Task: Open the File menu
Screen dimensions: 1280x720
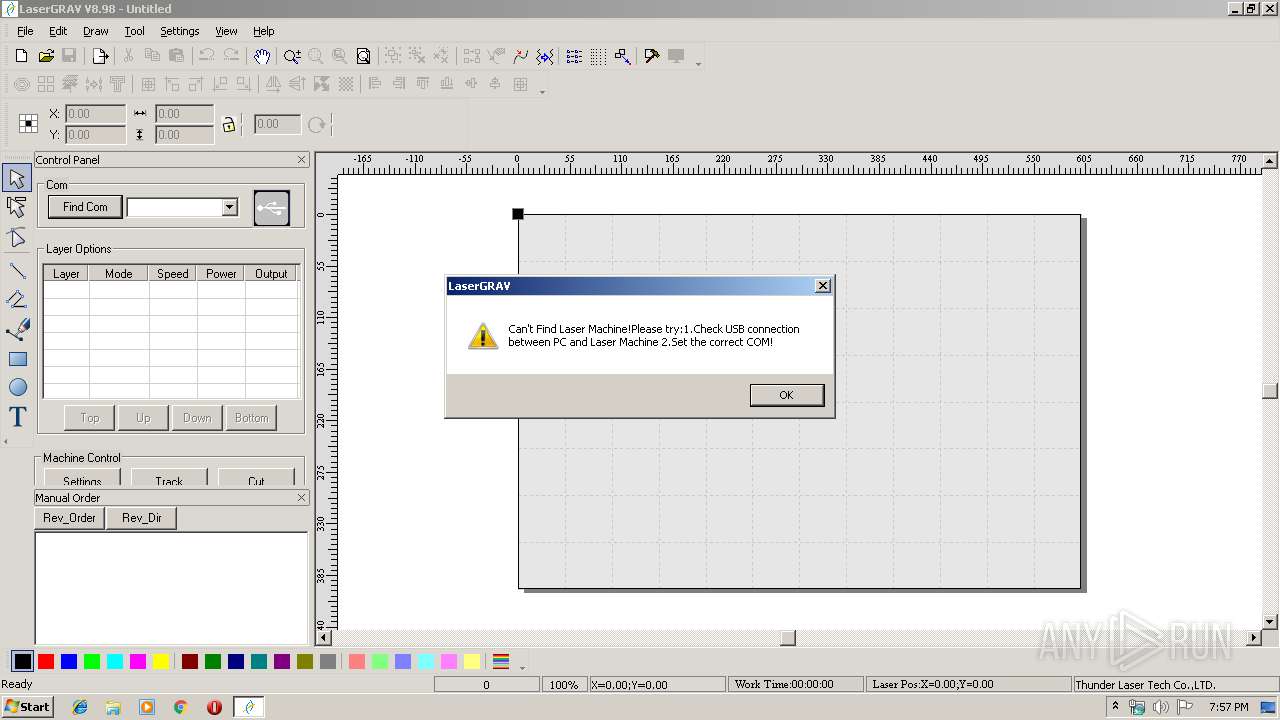Action: tap(25, 31)
